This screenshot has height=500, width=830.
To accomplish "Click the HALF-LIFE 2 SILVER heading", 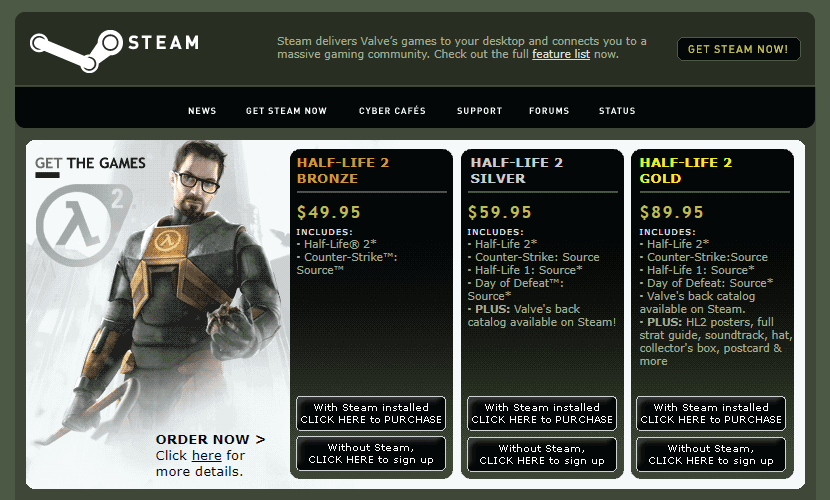I will [516, 170].
